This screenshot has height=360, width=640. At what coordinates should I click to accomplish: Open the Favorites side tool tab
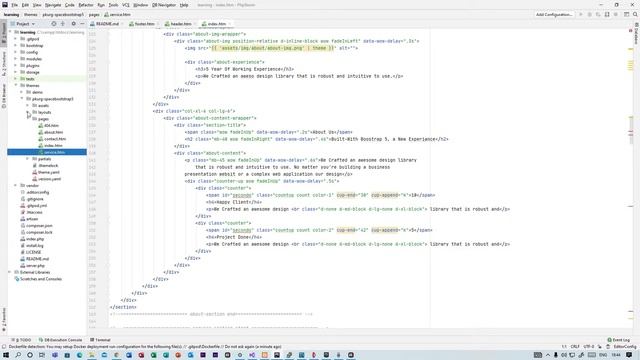pyautogui.click(x=4, y=320)
